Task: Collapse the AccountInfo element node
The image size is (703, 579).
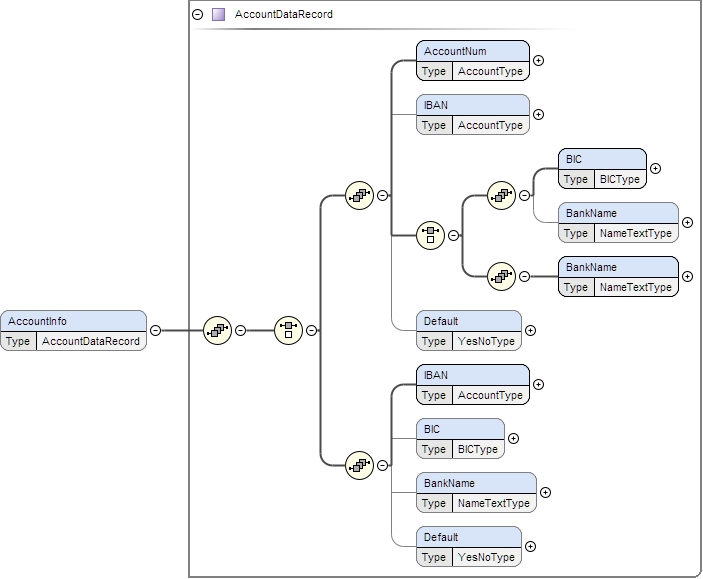Action: pyautogui.click(x=155, y=330)
